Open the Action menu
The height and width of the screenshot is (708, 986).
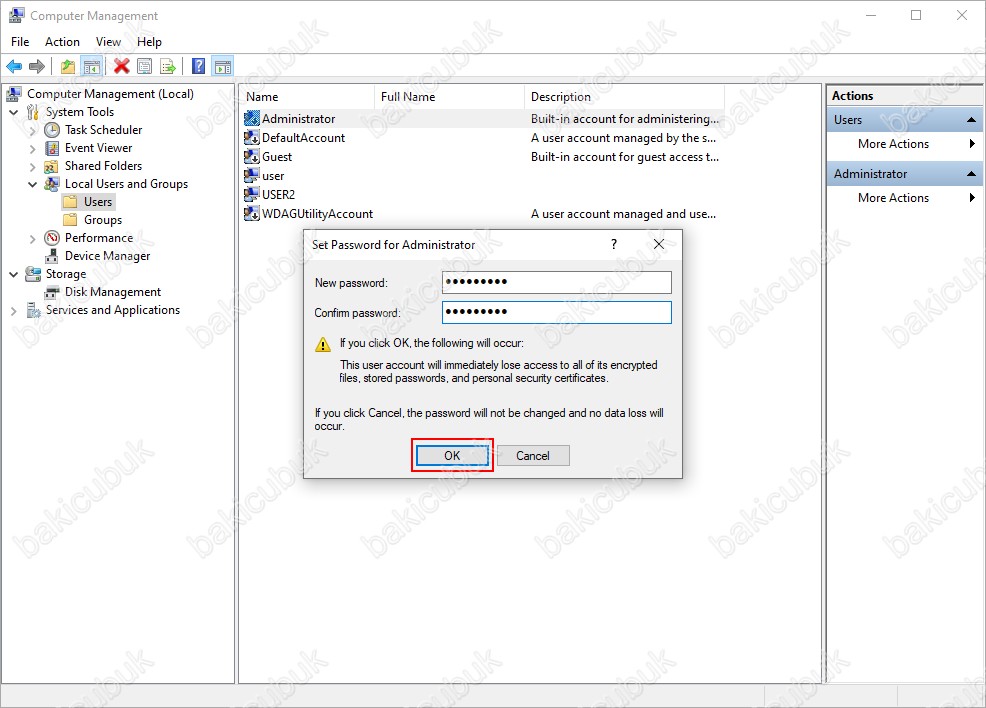[x=62, y=41]
